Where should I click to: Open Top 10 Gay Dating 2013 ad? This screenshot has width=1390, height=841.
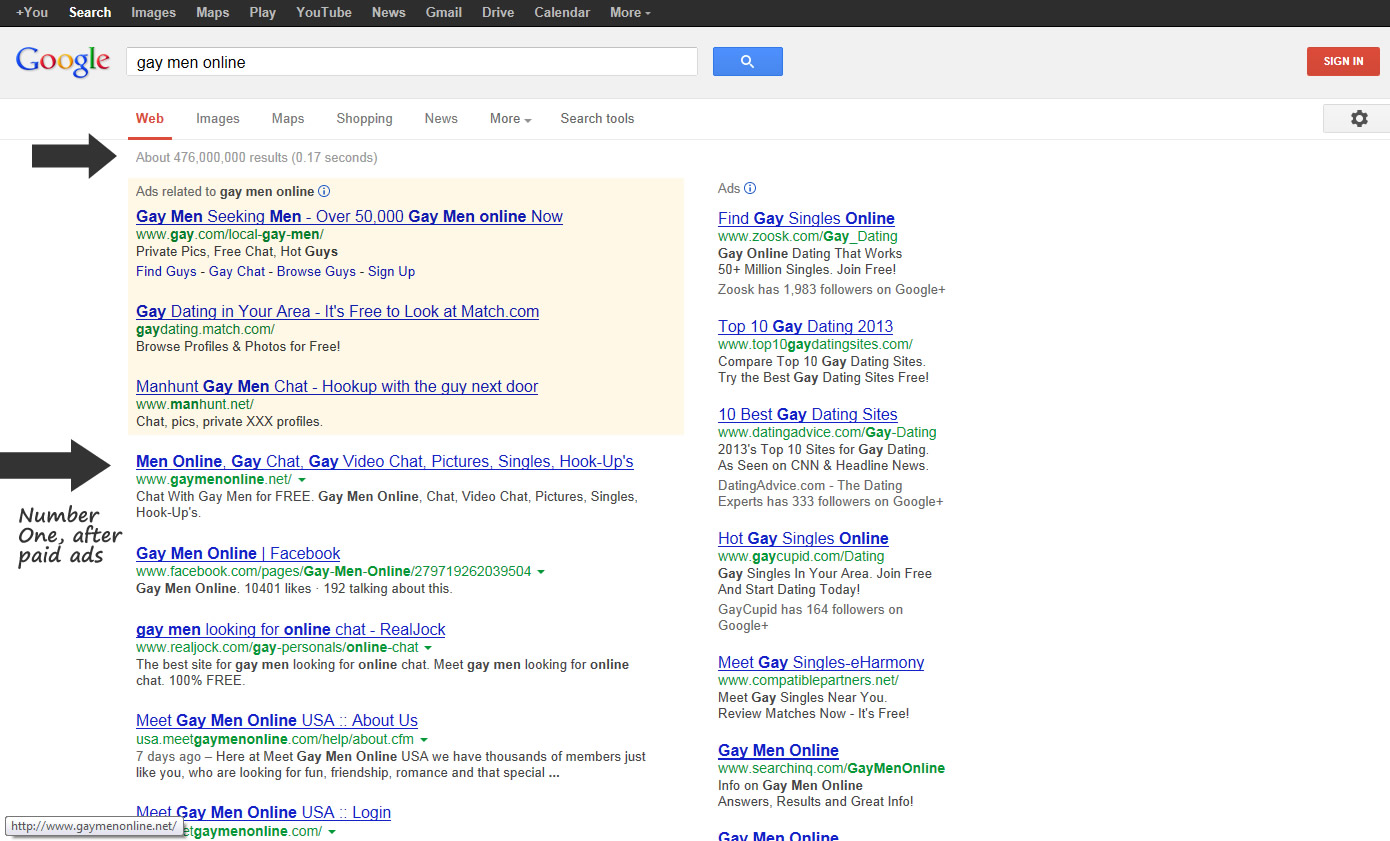pos(805,326)
